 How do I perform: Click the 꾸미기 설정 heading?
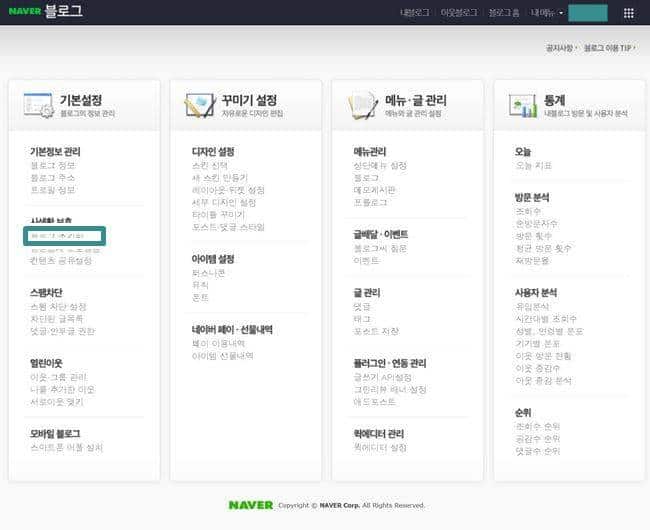pos(249,100)
